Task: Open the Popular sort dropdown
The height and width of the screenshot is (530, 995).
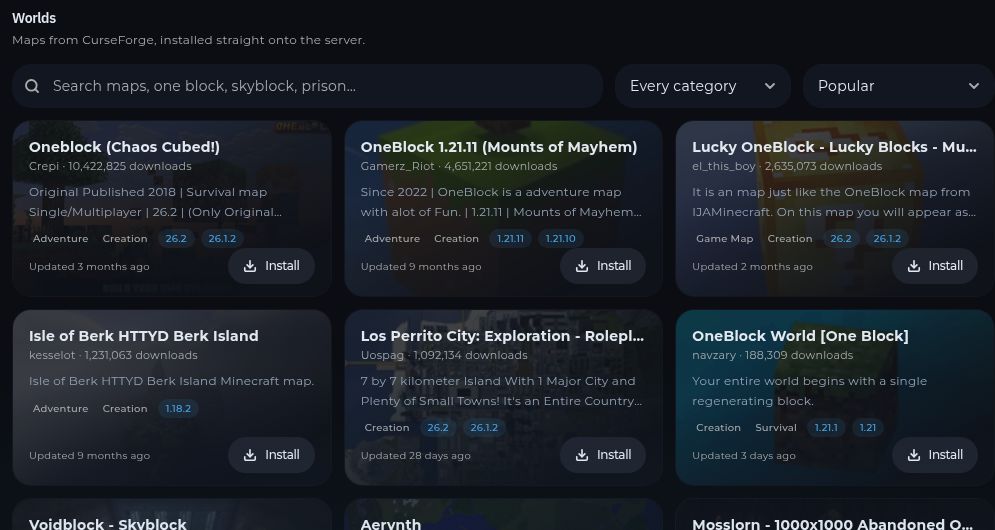Action: (x=899, y=86)
